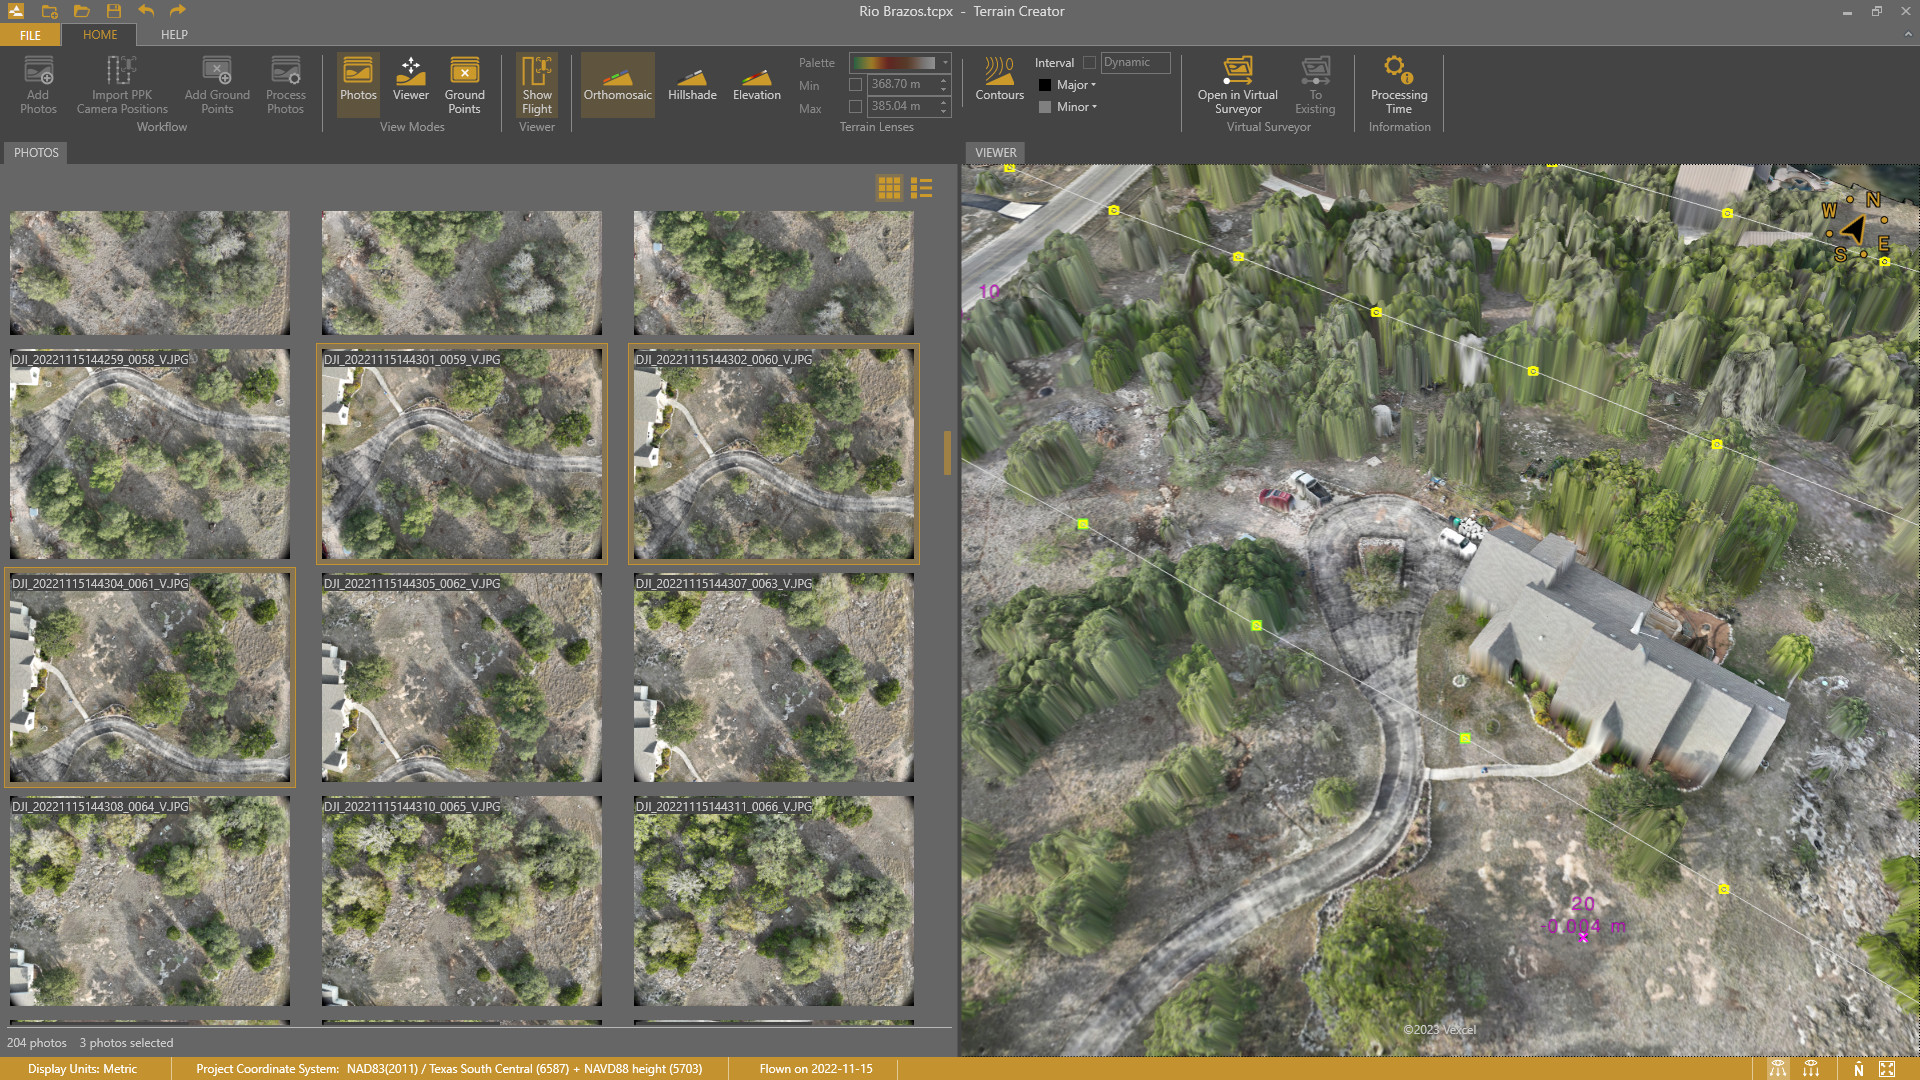
Task: Open project in Virtual Surveyor
Action: click(1237, 84)
